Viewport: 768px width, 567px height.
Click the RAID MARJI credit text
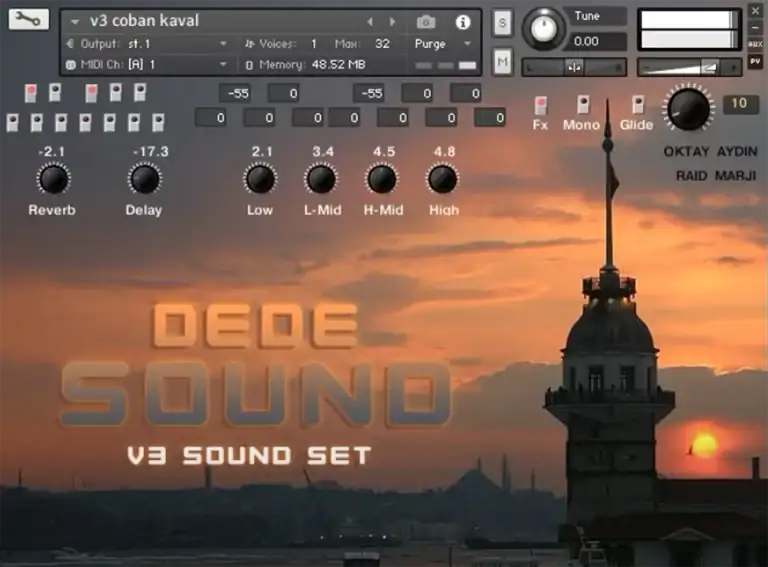click(716, 175)
